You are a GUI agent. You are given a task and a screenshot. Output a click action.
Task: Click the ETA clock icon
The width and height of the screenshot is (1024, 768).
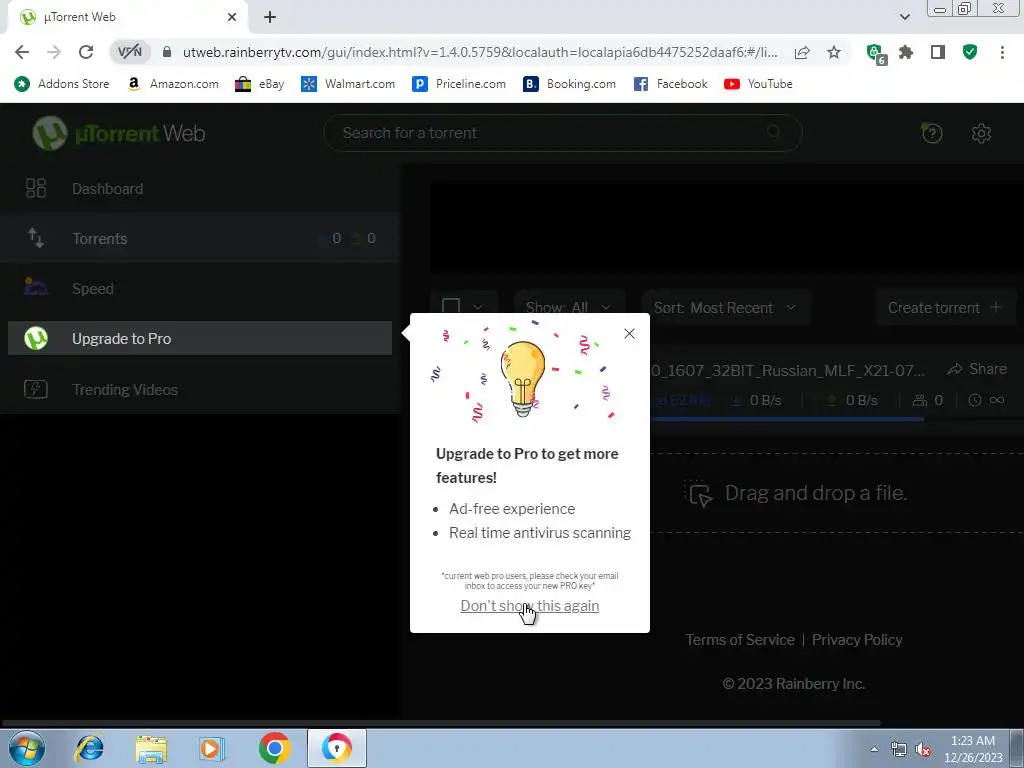974,400
